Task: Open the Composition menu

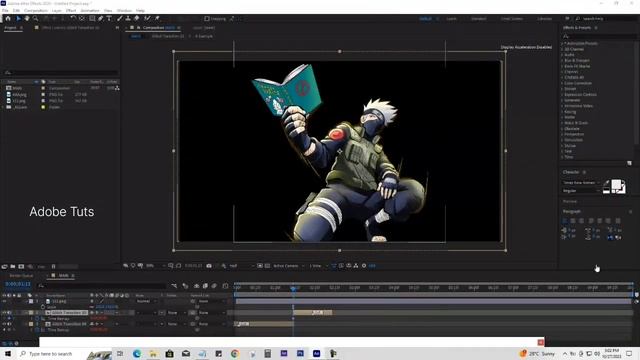Action: [36, 11]
